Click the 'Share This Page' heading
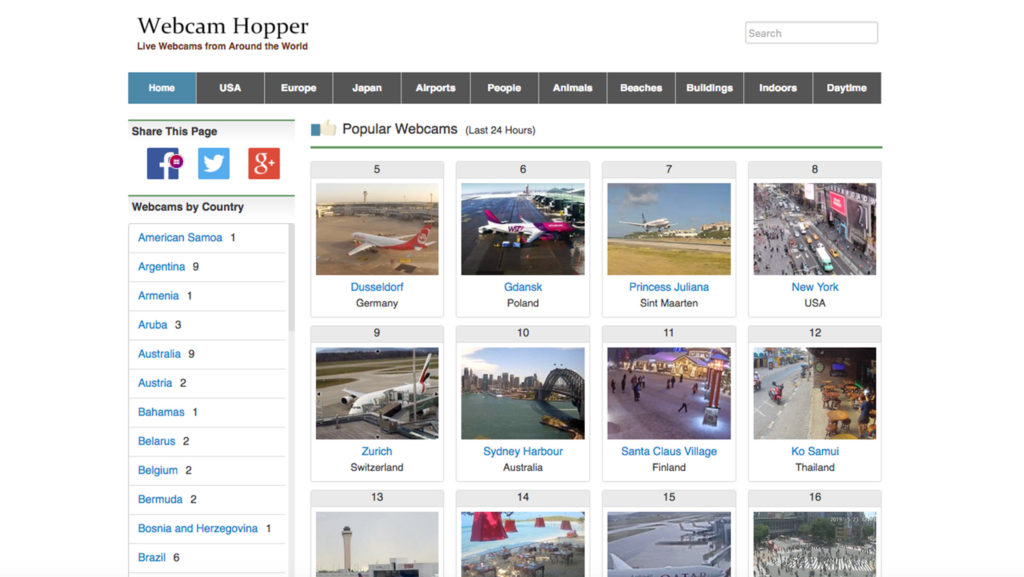This screenshot has height=577, width=1024. click(x=174, y=131)
